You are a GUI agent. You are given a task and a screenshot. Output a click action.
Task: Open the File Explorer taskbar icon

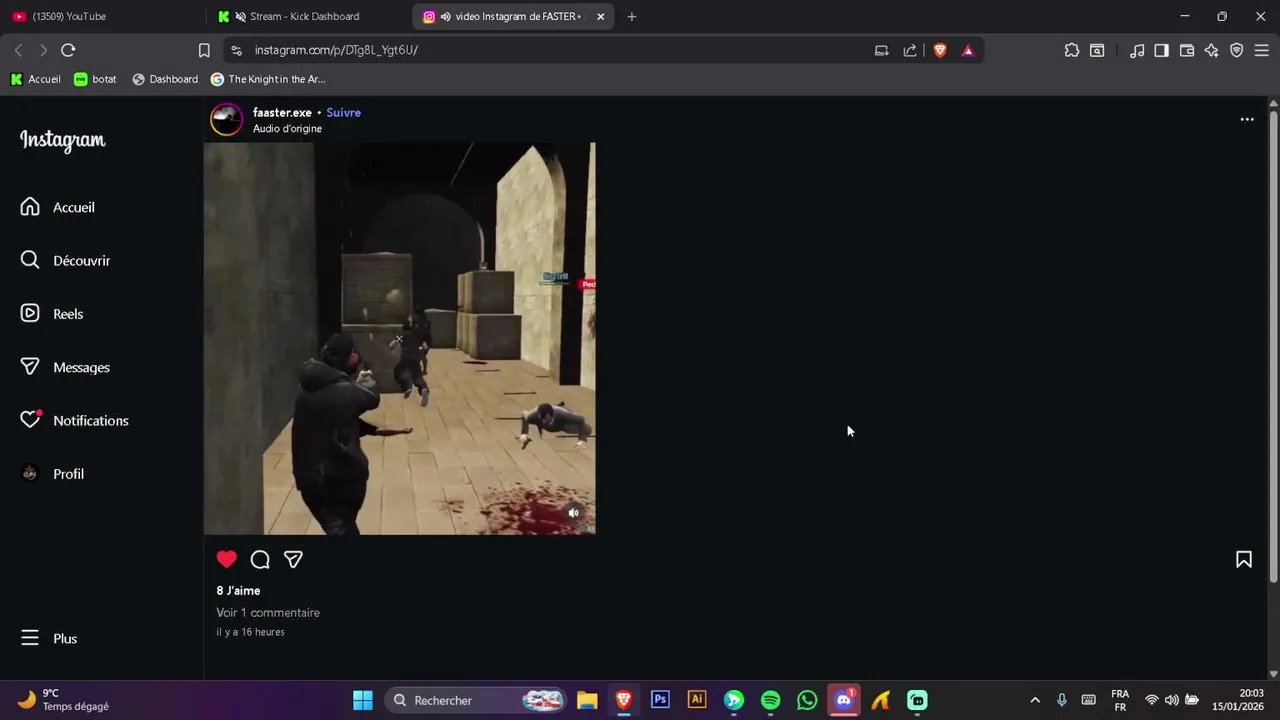click(x=587, y=700)
